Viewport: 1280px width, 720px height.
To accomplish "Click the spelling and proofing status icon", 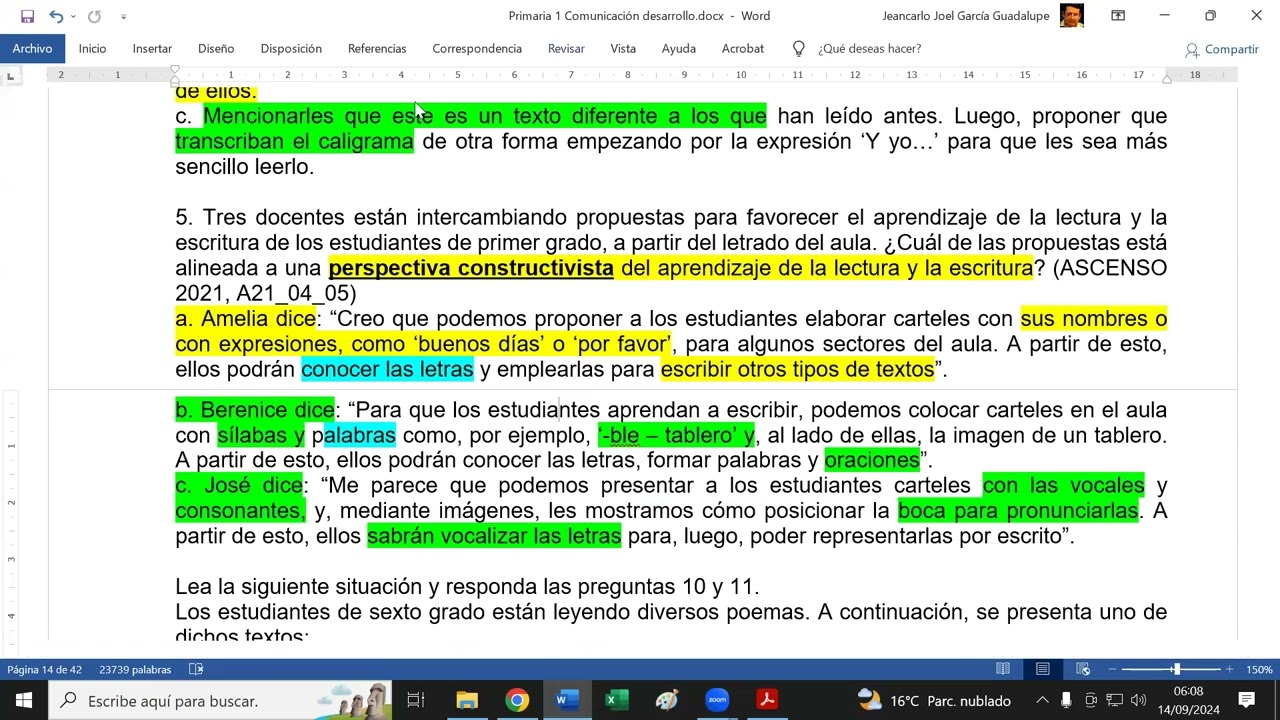I will [x=197, y=670].
